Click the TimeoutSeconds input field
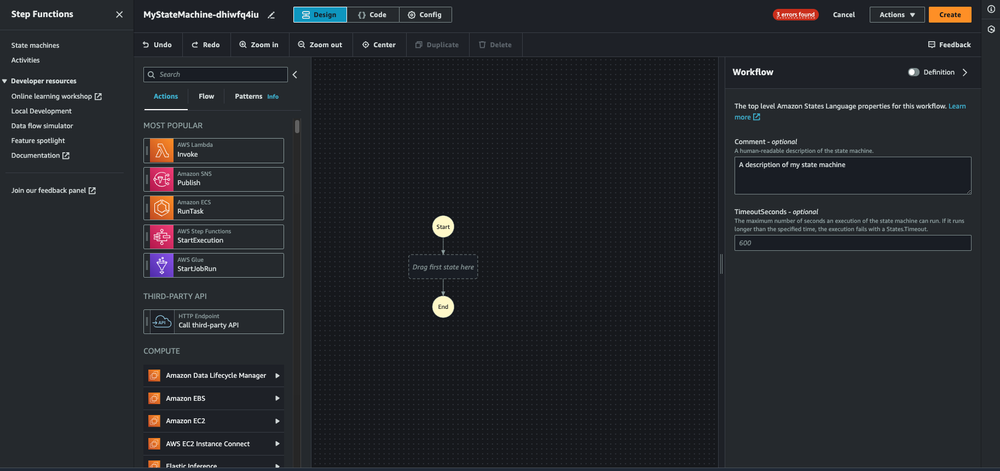The width and height of the screenshot is (1000, 471). [x=853, y=243]
